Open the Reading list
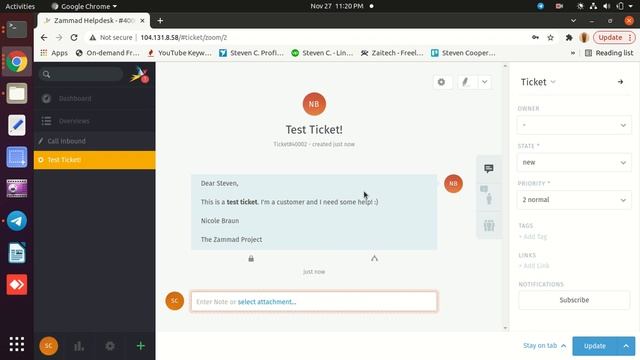The width and height of the screenshot is (640, 360). [x=609, y=53]
